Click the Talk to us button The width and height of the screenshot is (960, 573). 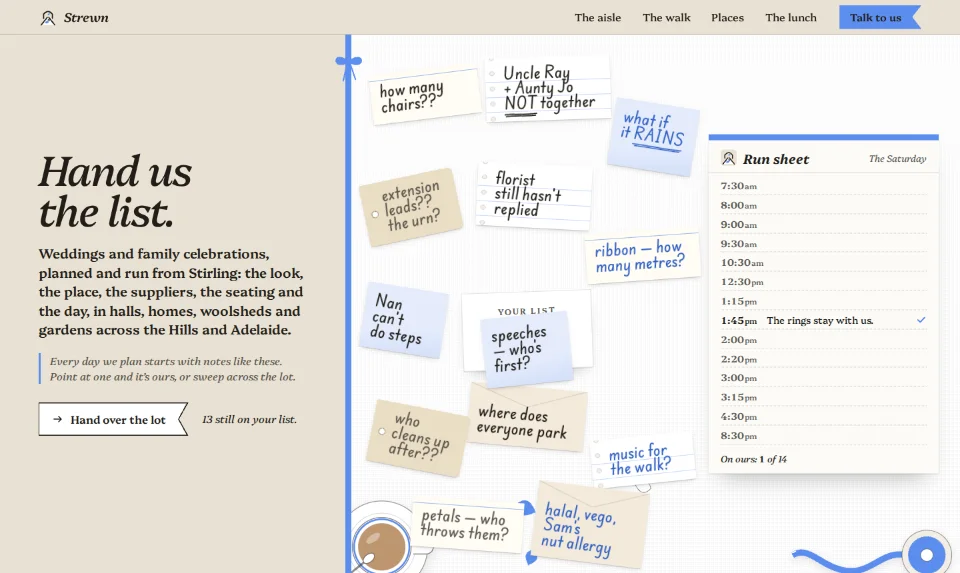coord(879,17)
